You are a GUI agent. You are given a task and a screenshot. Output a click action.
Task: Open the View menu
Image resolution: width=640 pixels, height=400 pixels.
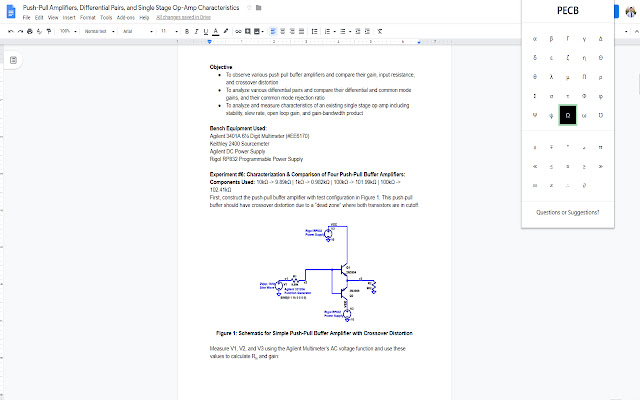(53, 18)
